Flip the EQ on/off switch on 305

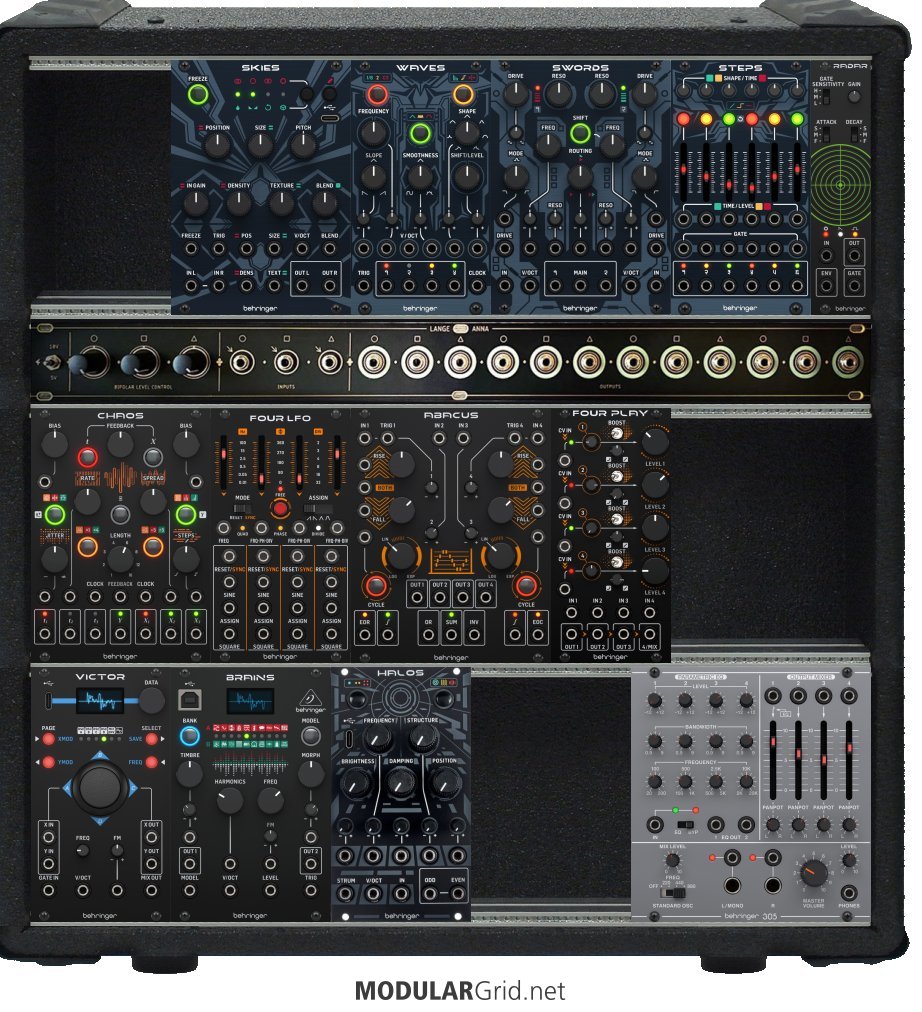685,825
